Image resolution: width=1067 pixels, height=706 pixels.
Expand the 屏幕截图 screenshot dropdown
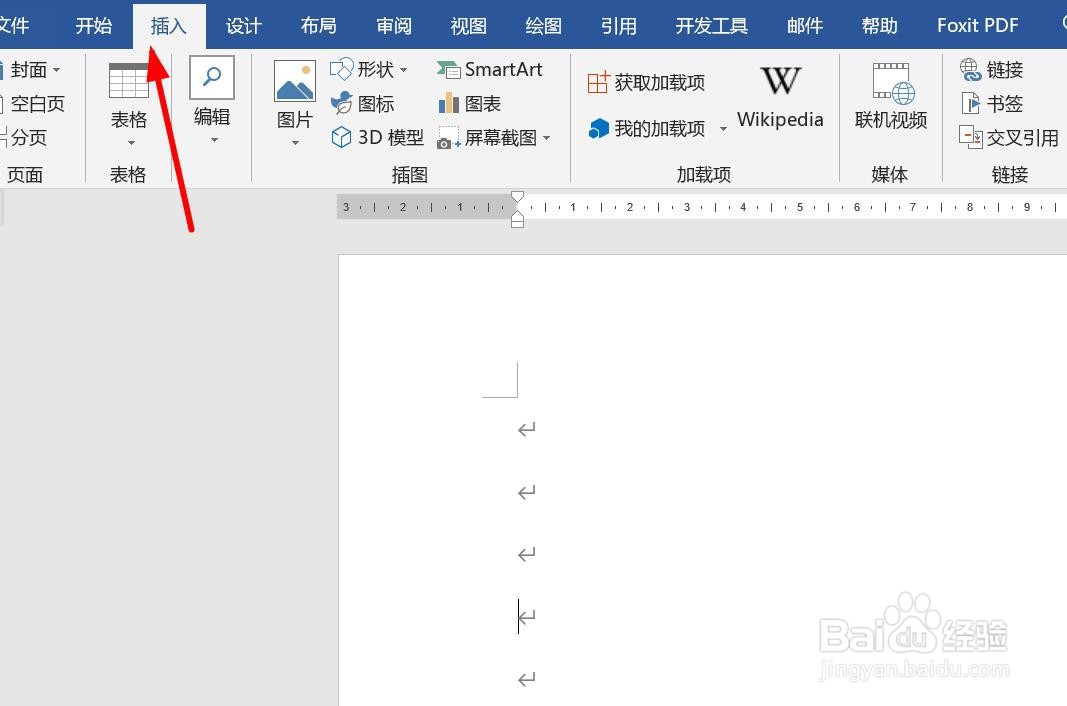point(545,138)
